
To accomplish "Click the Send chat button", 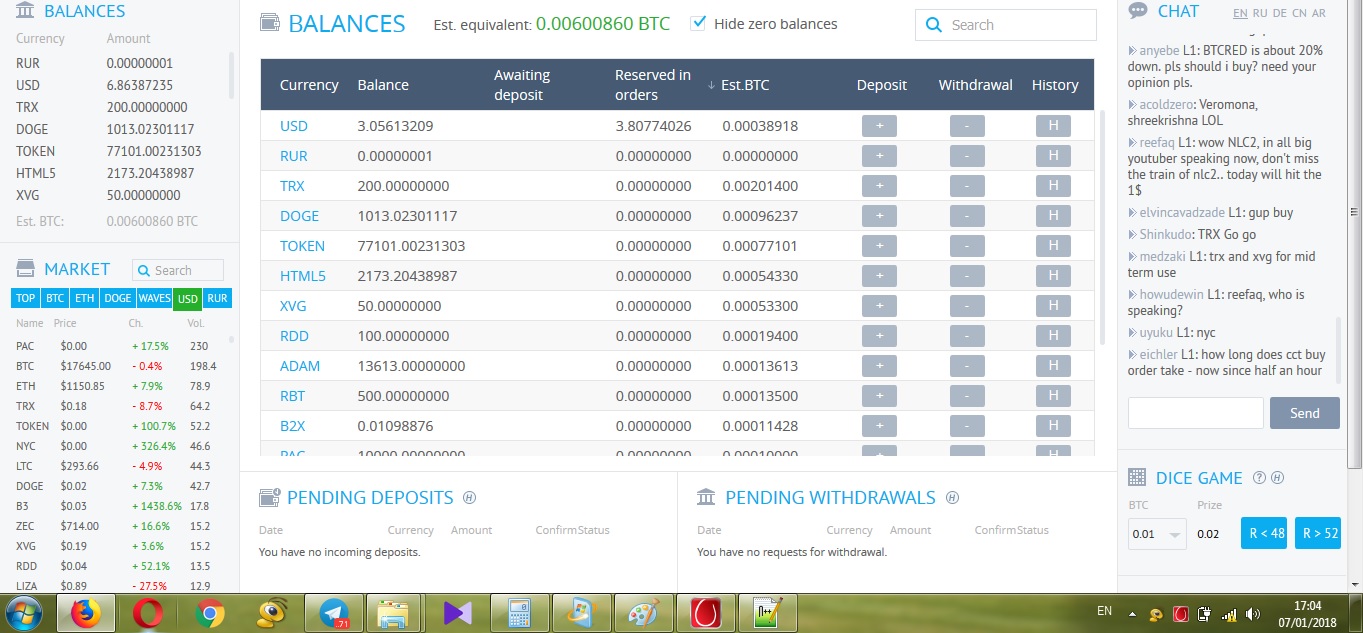I will pos(1304,413).
